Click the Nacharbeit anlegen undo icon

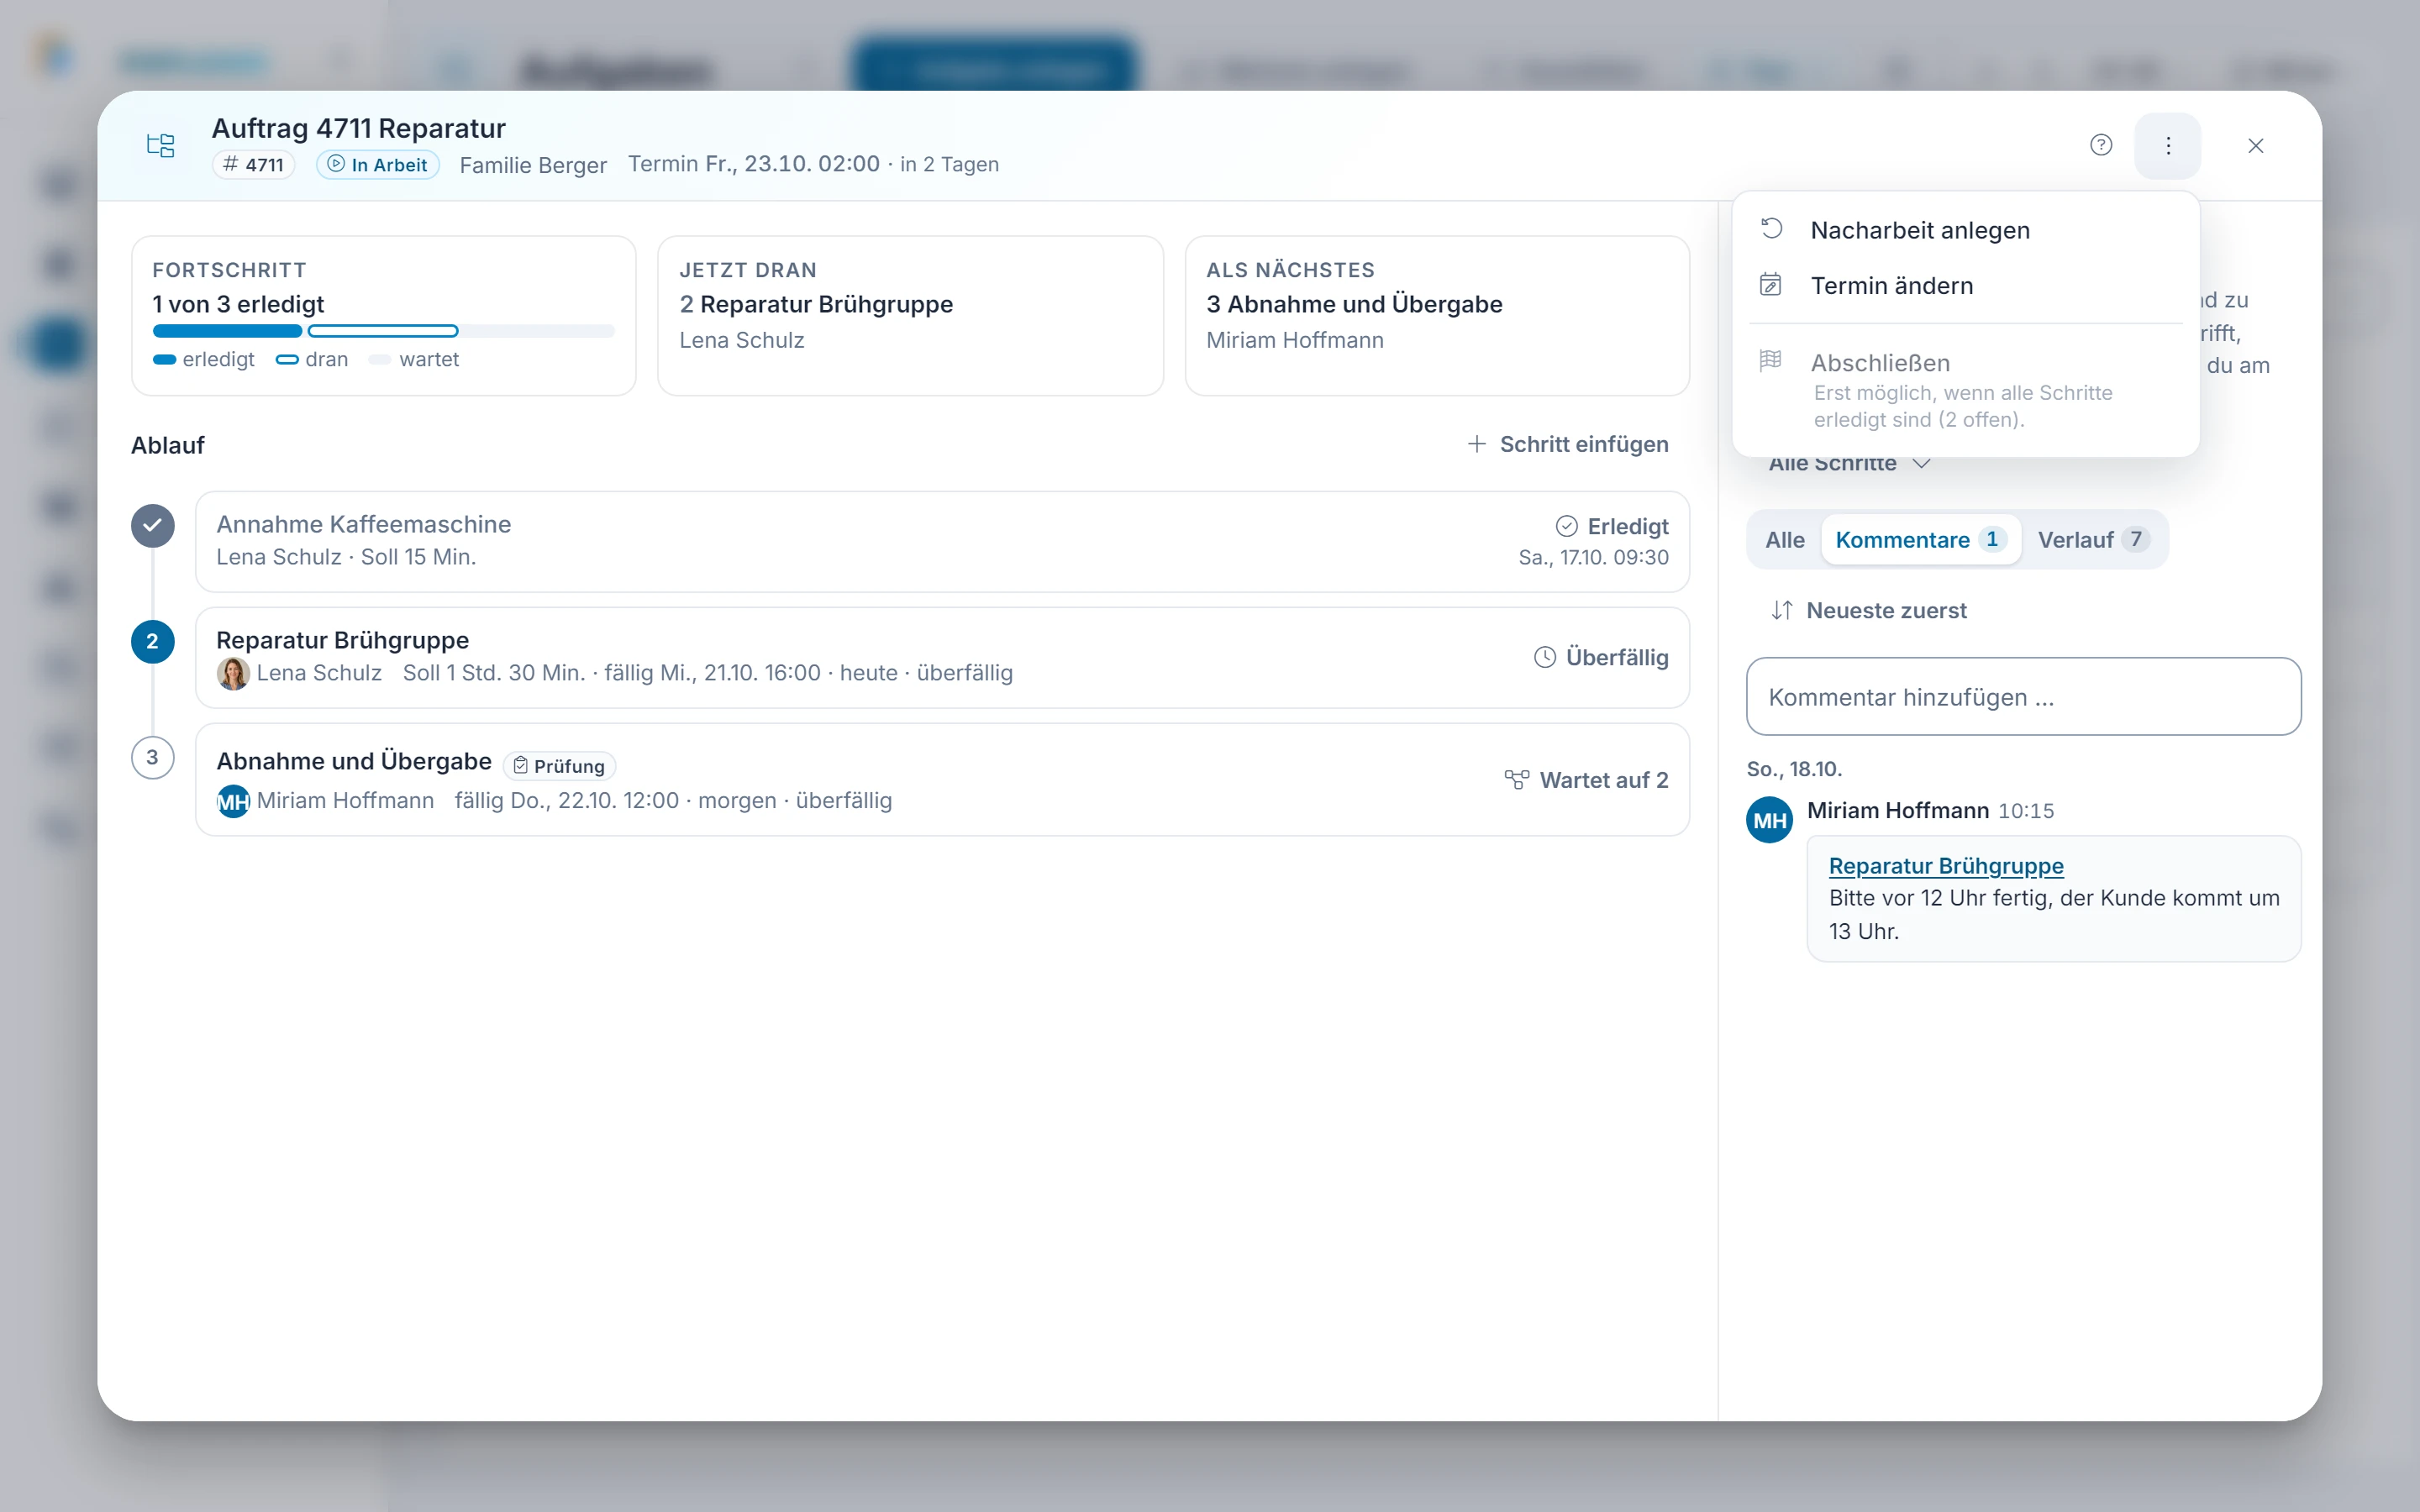tap(1771, 229)
